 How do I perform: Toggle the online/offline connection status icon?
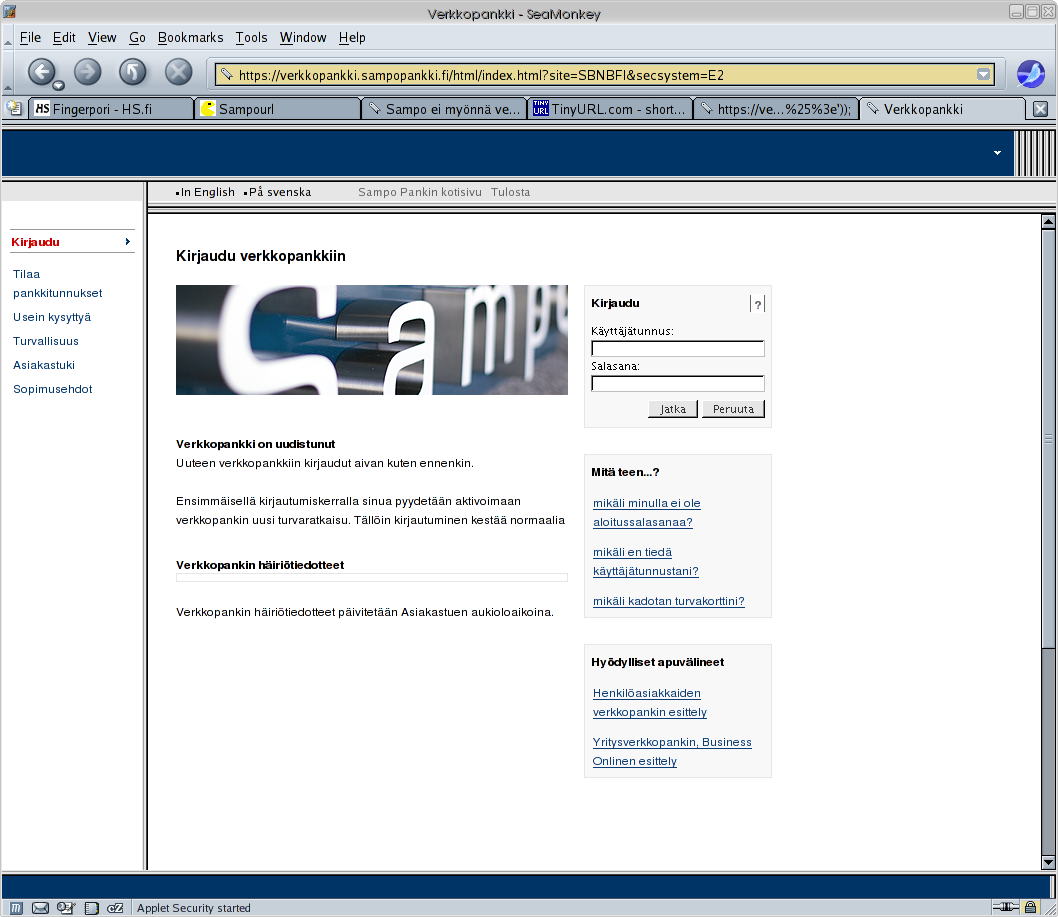tap(1003, 908)
